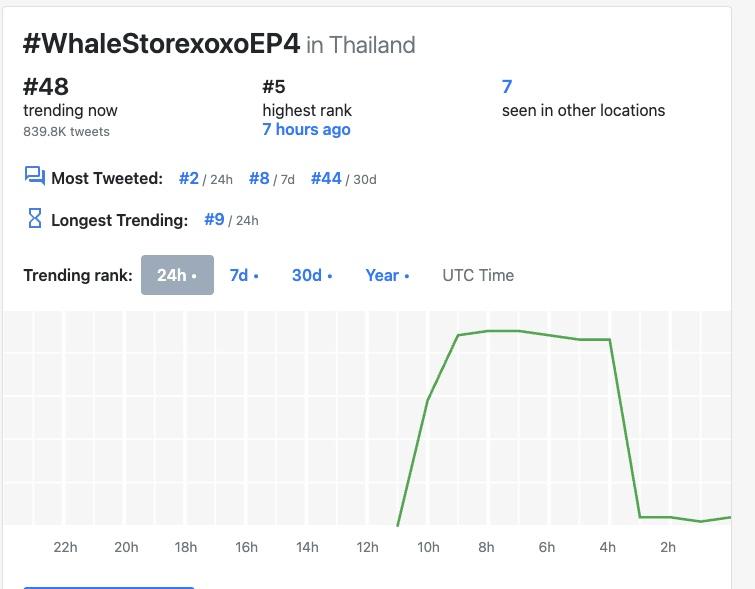Toggle the UTC Time option
Screen dimensions: 755x589
tap(477, 275)
